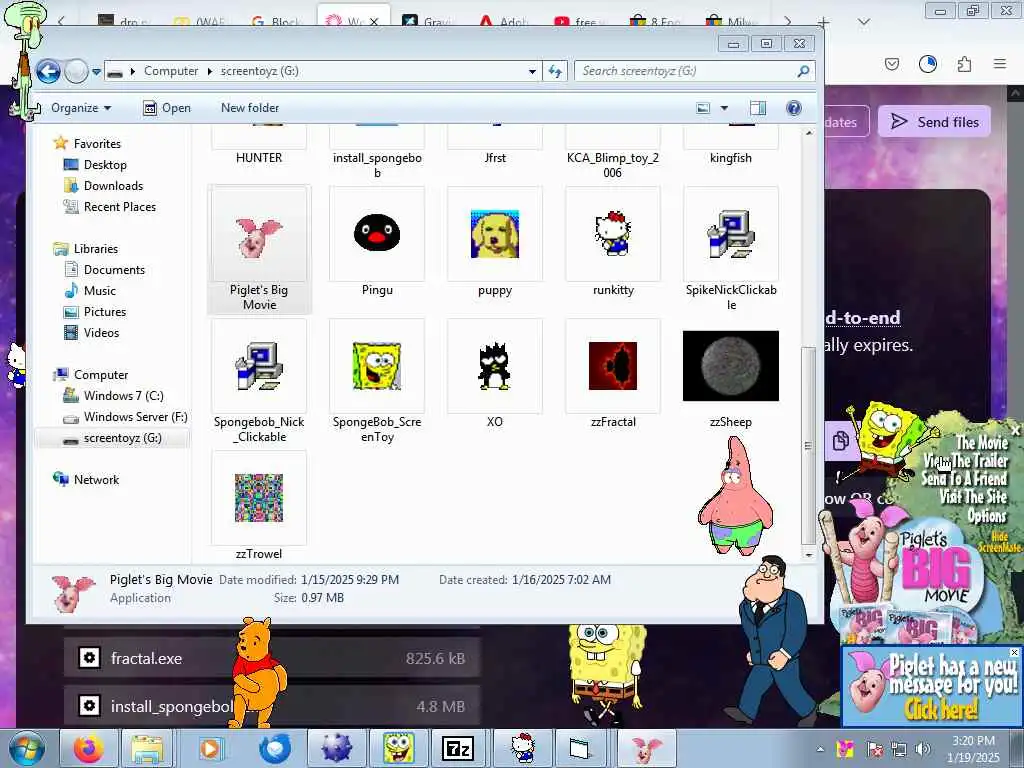Expand the address bar history dropdown

point(532,71)
